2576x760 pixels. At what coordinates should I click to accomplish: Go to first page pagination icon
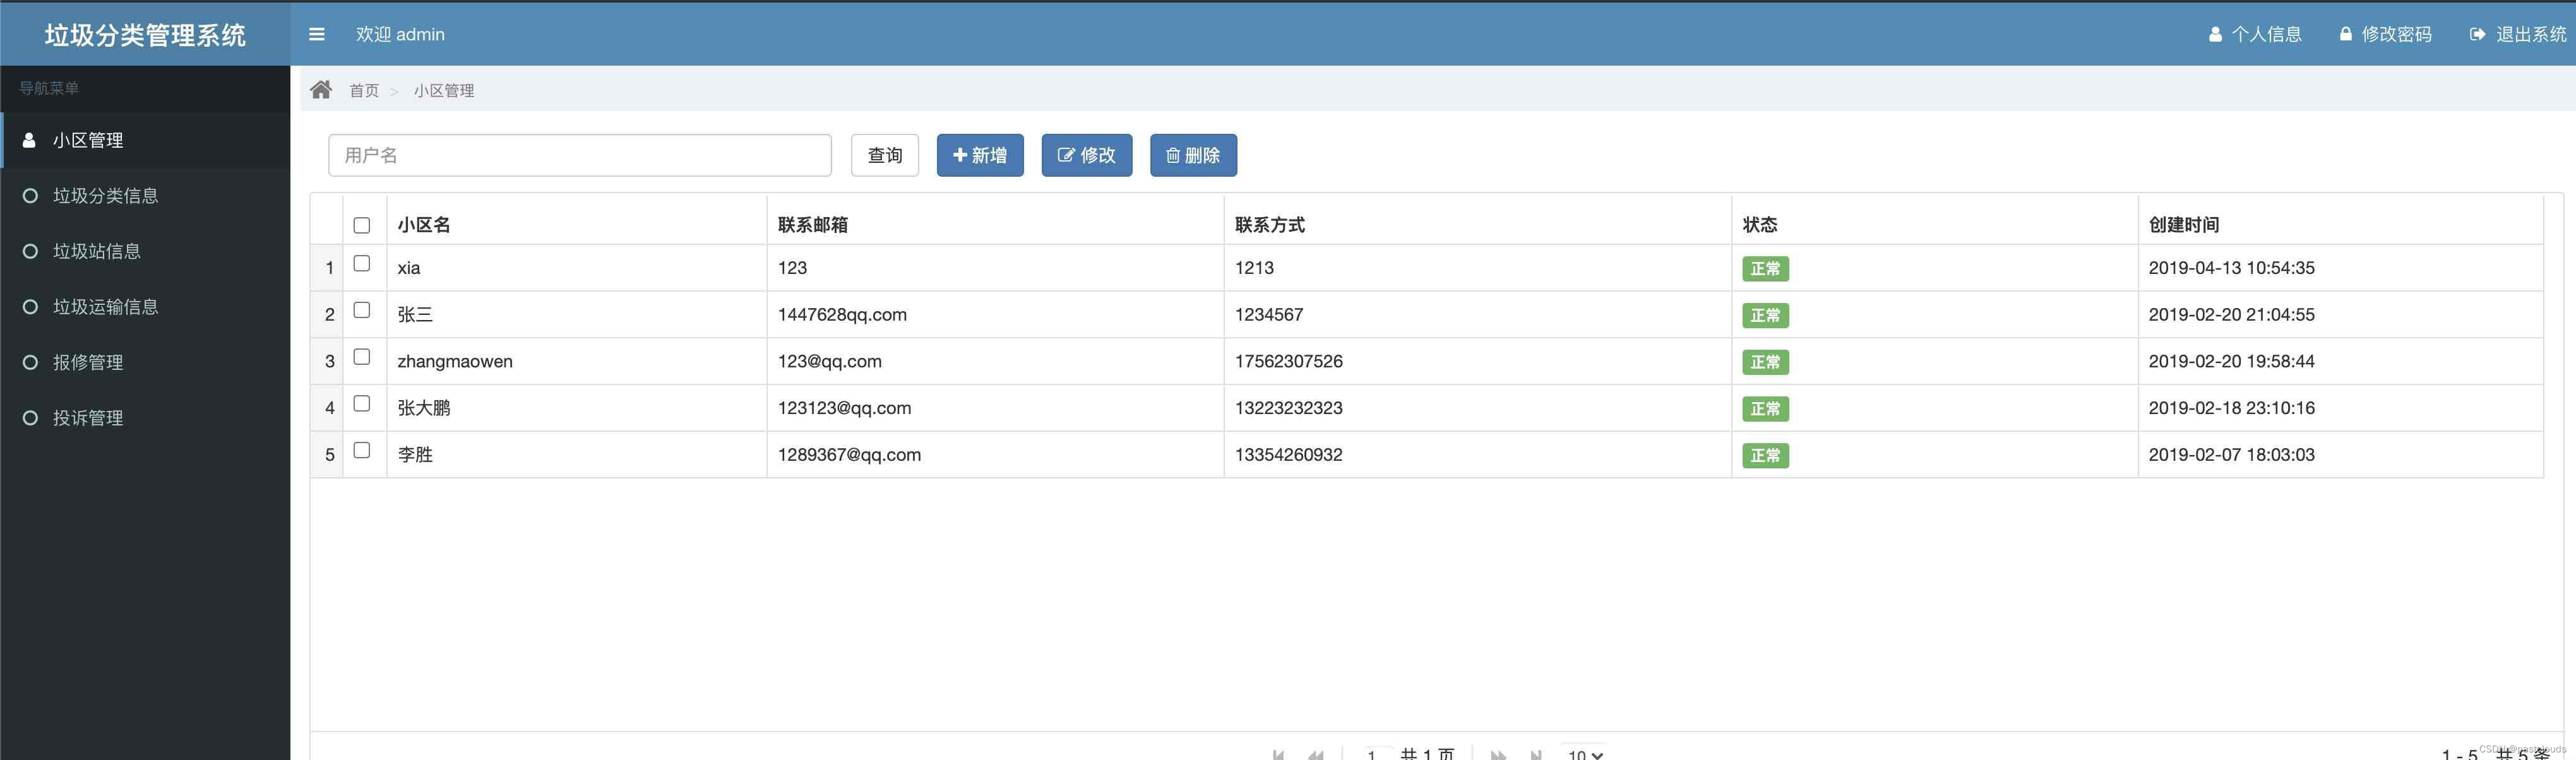point(1278,755)
